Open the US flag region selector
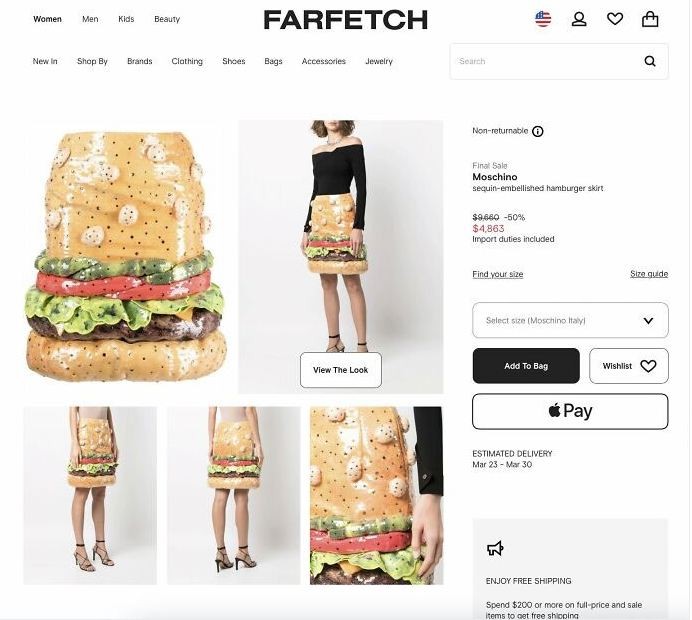Viewport: 692px width, 620px height. point(543,19)
